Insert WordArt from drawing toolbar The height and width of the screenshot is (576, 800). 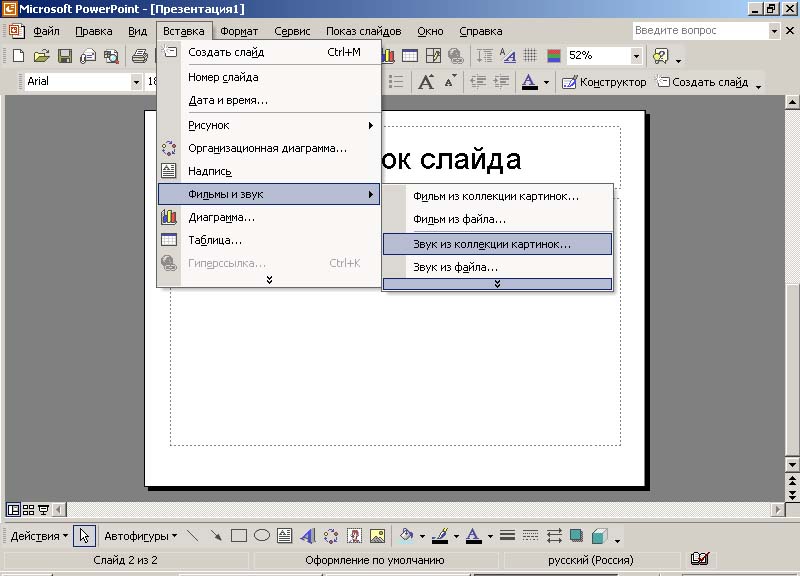coord(308,536)
